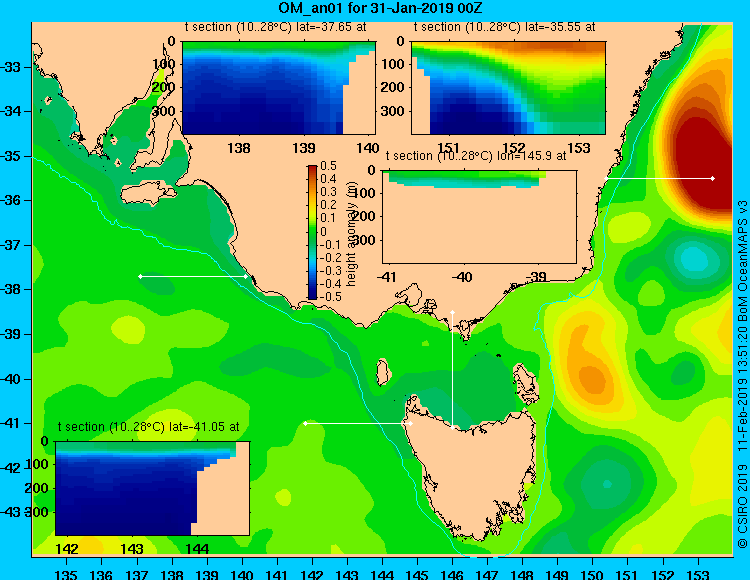Click longitude label "138" under lat=-37.65 inset
Image resolution: width=750 pixels, height=580 pixels.
click(x=239, y=148)
